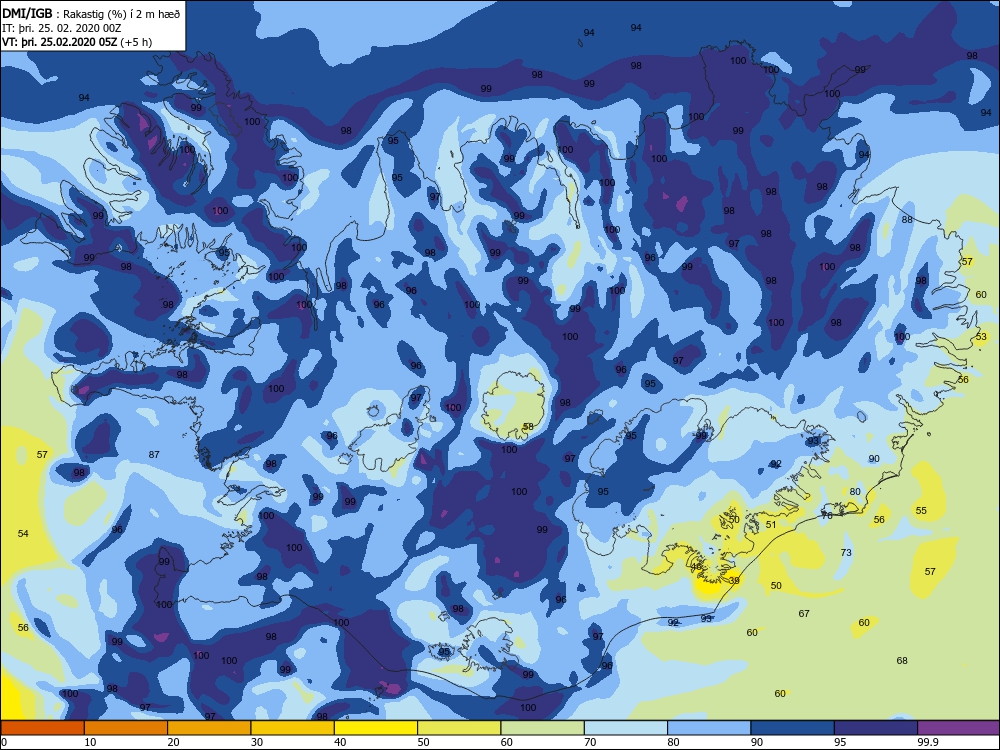
Task: Click the 'VT: þri. 25.02.2020 05Z (+5 h)' line
Action: click(x=77, y=42)
